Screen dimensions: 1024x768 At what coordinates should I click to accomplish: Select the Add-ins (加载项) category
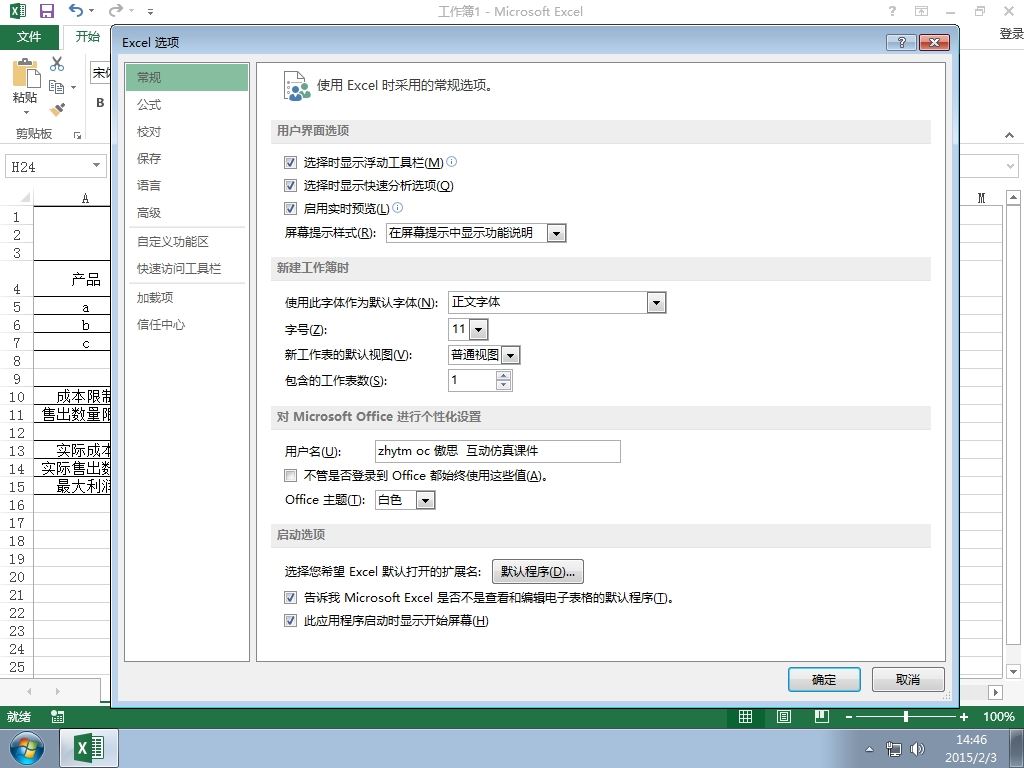(187, 298)
